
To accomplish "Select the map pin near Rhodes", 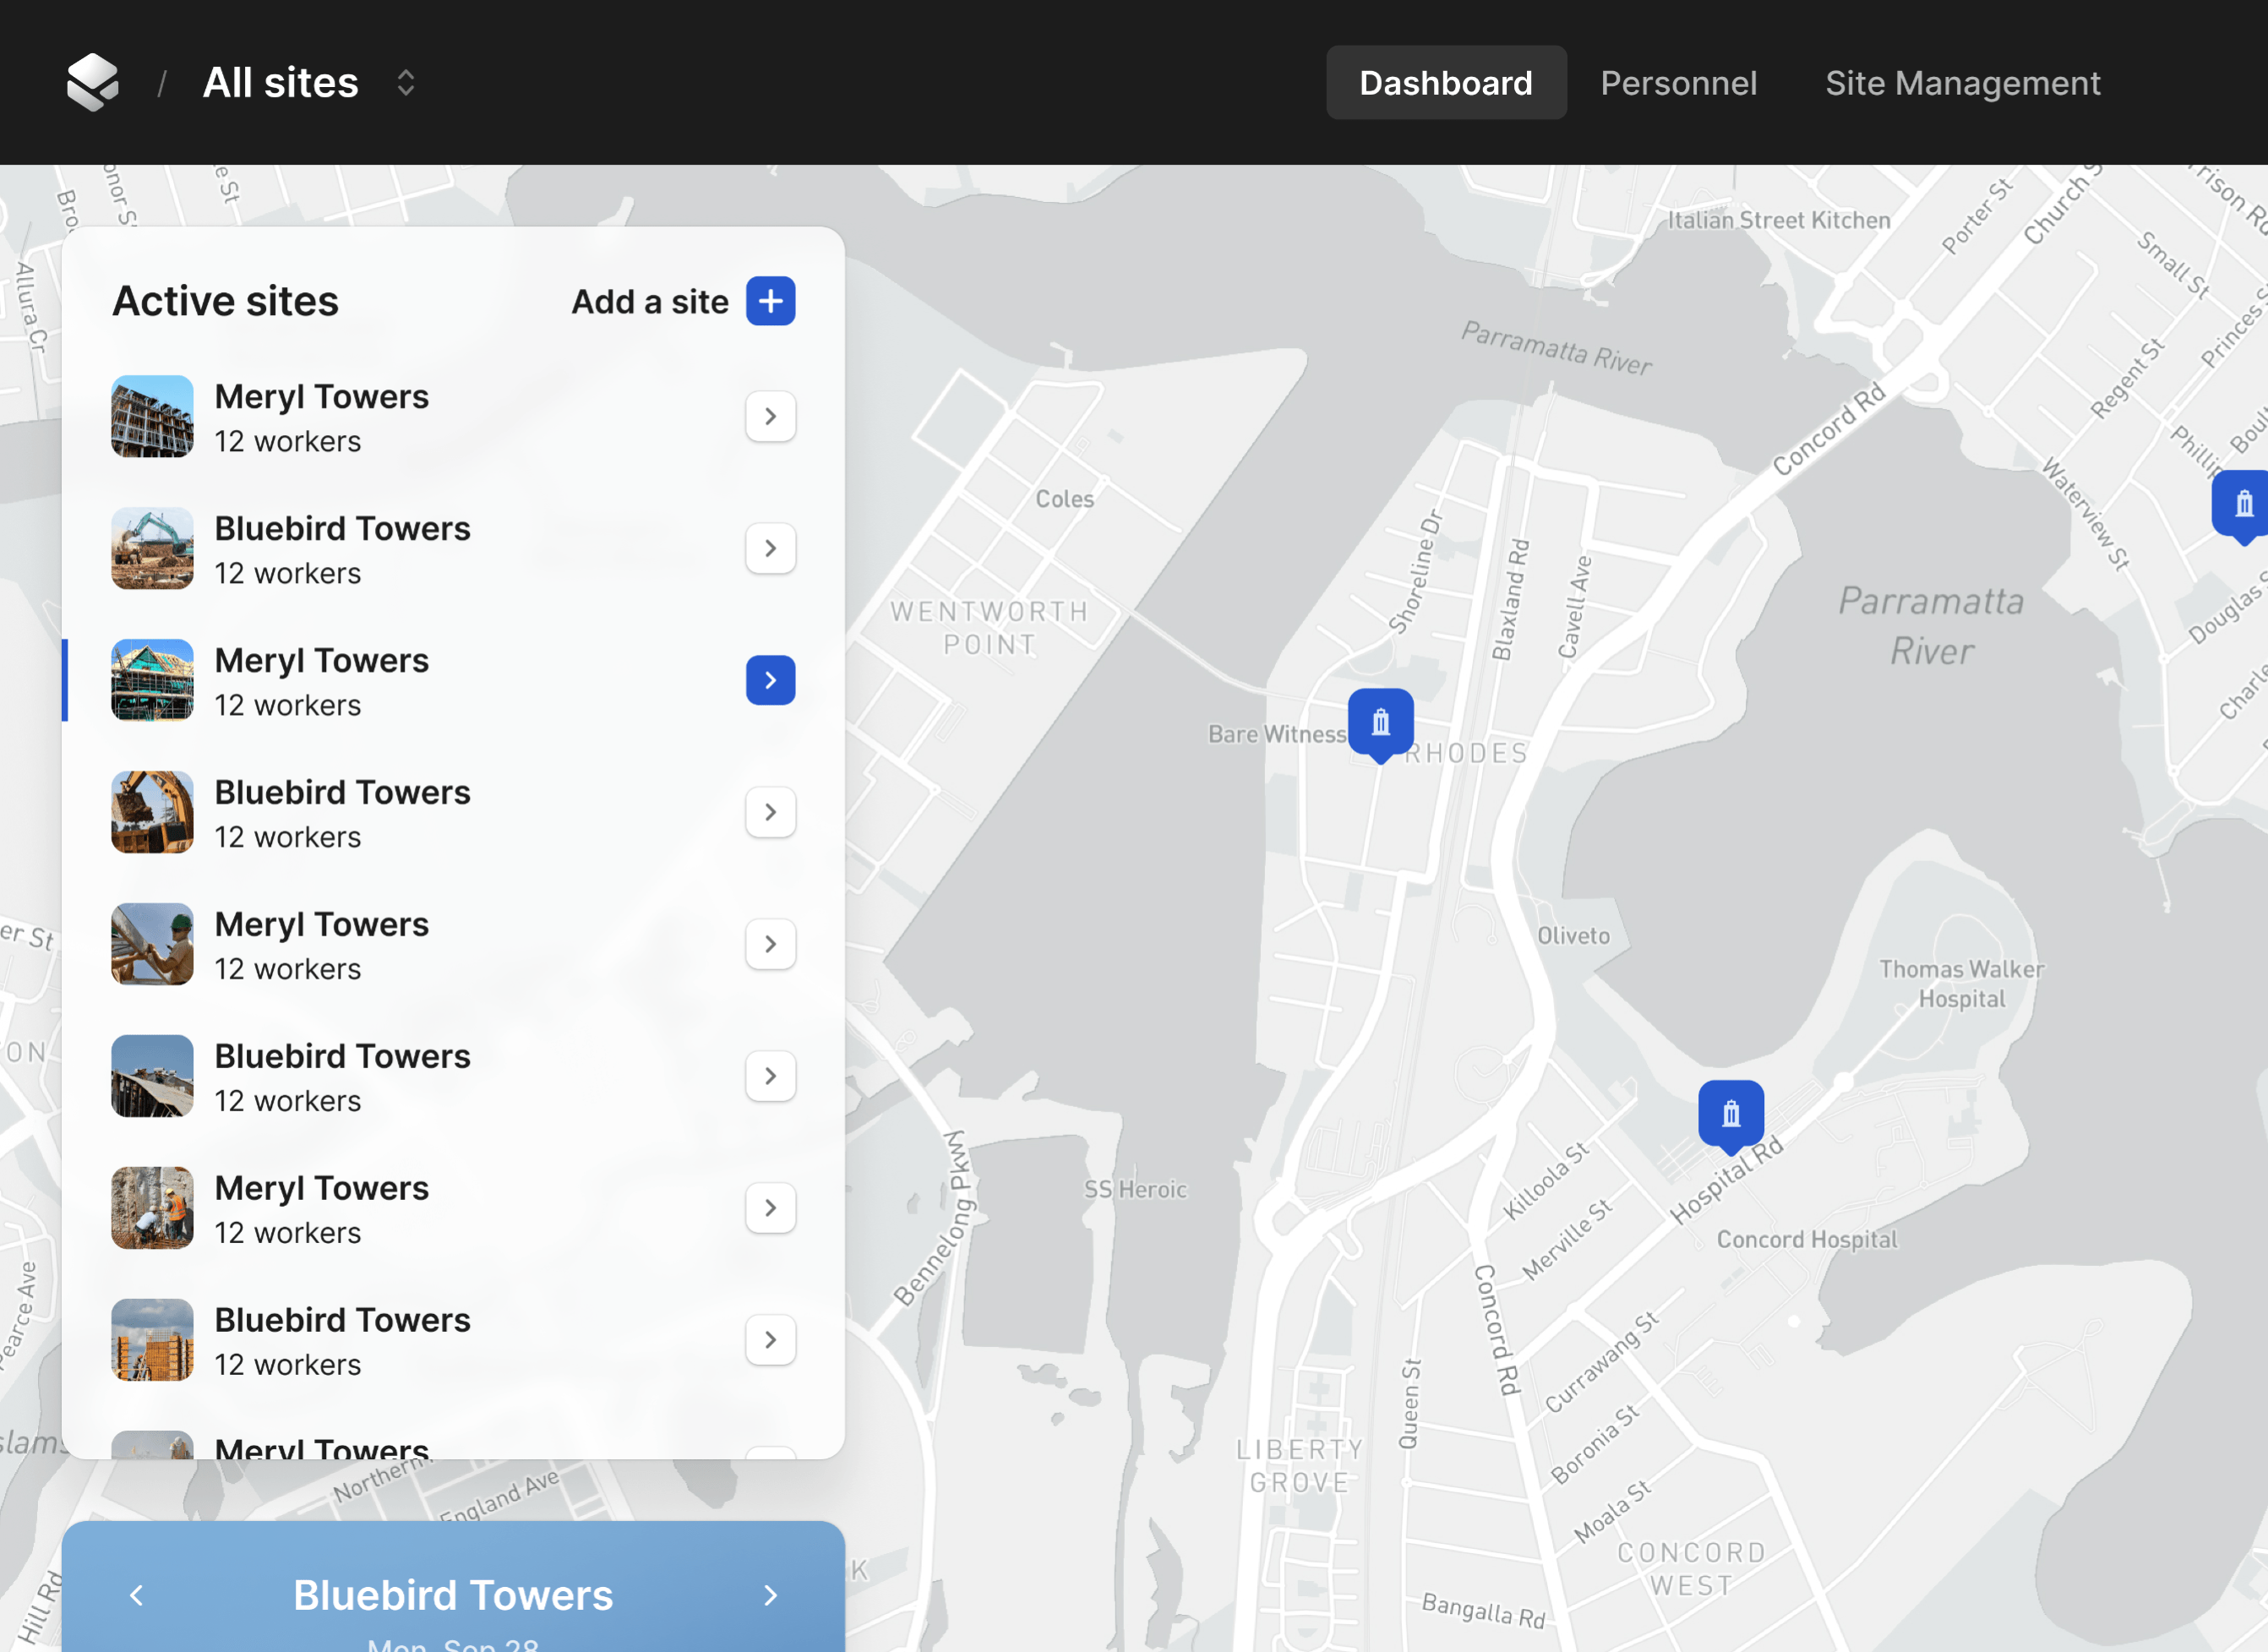I will click(x=1380, y=723).
